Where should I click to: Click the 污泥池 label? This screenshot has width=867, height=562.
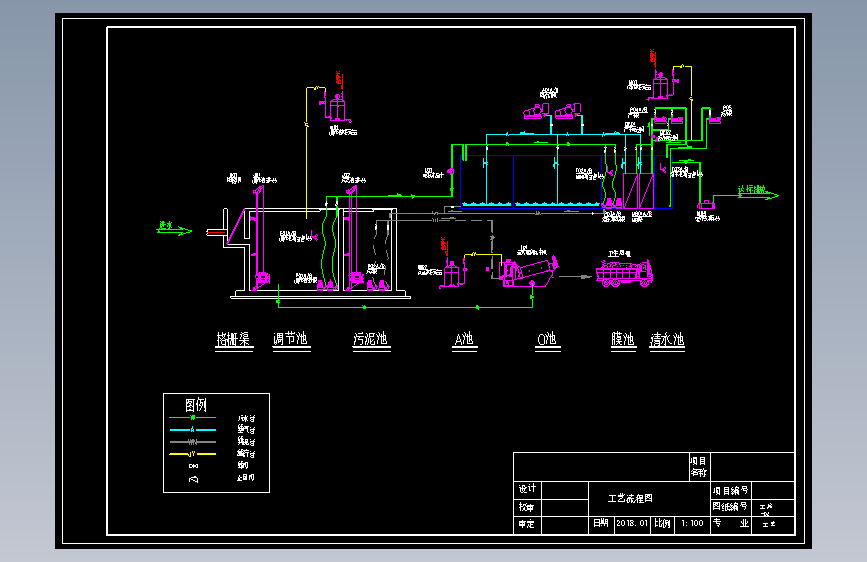tap(371, 339)
